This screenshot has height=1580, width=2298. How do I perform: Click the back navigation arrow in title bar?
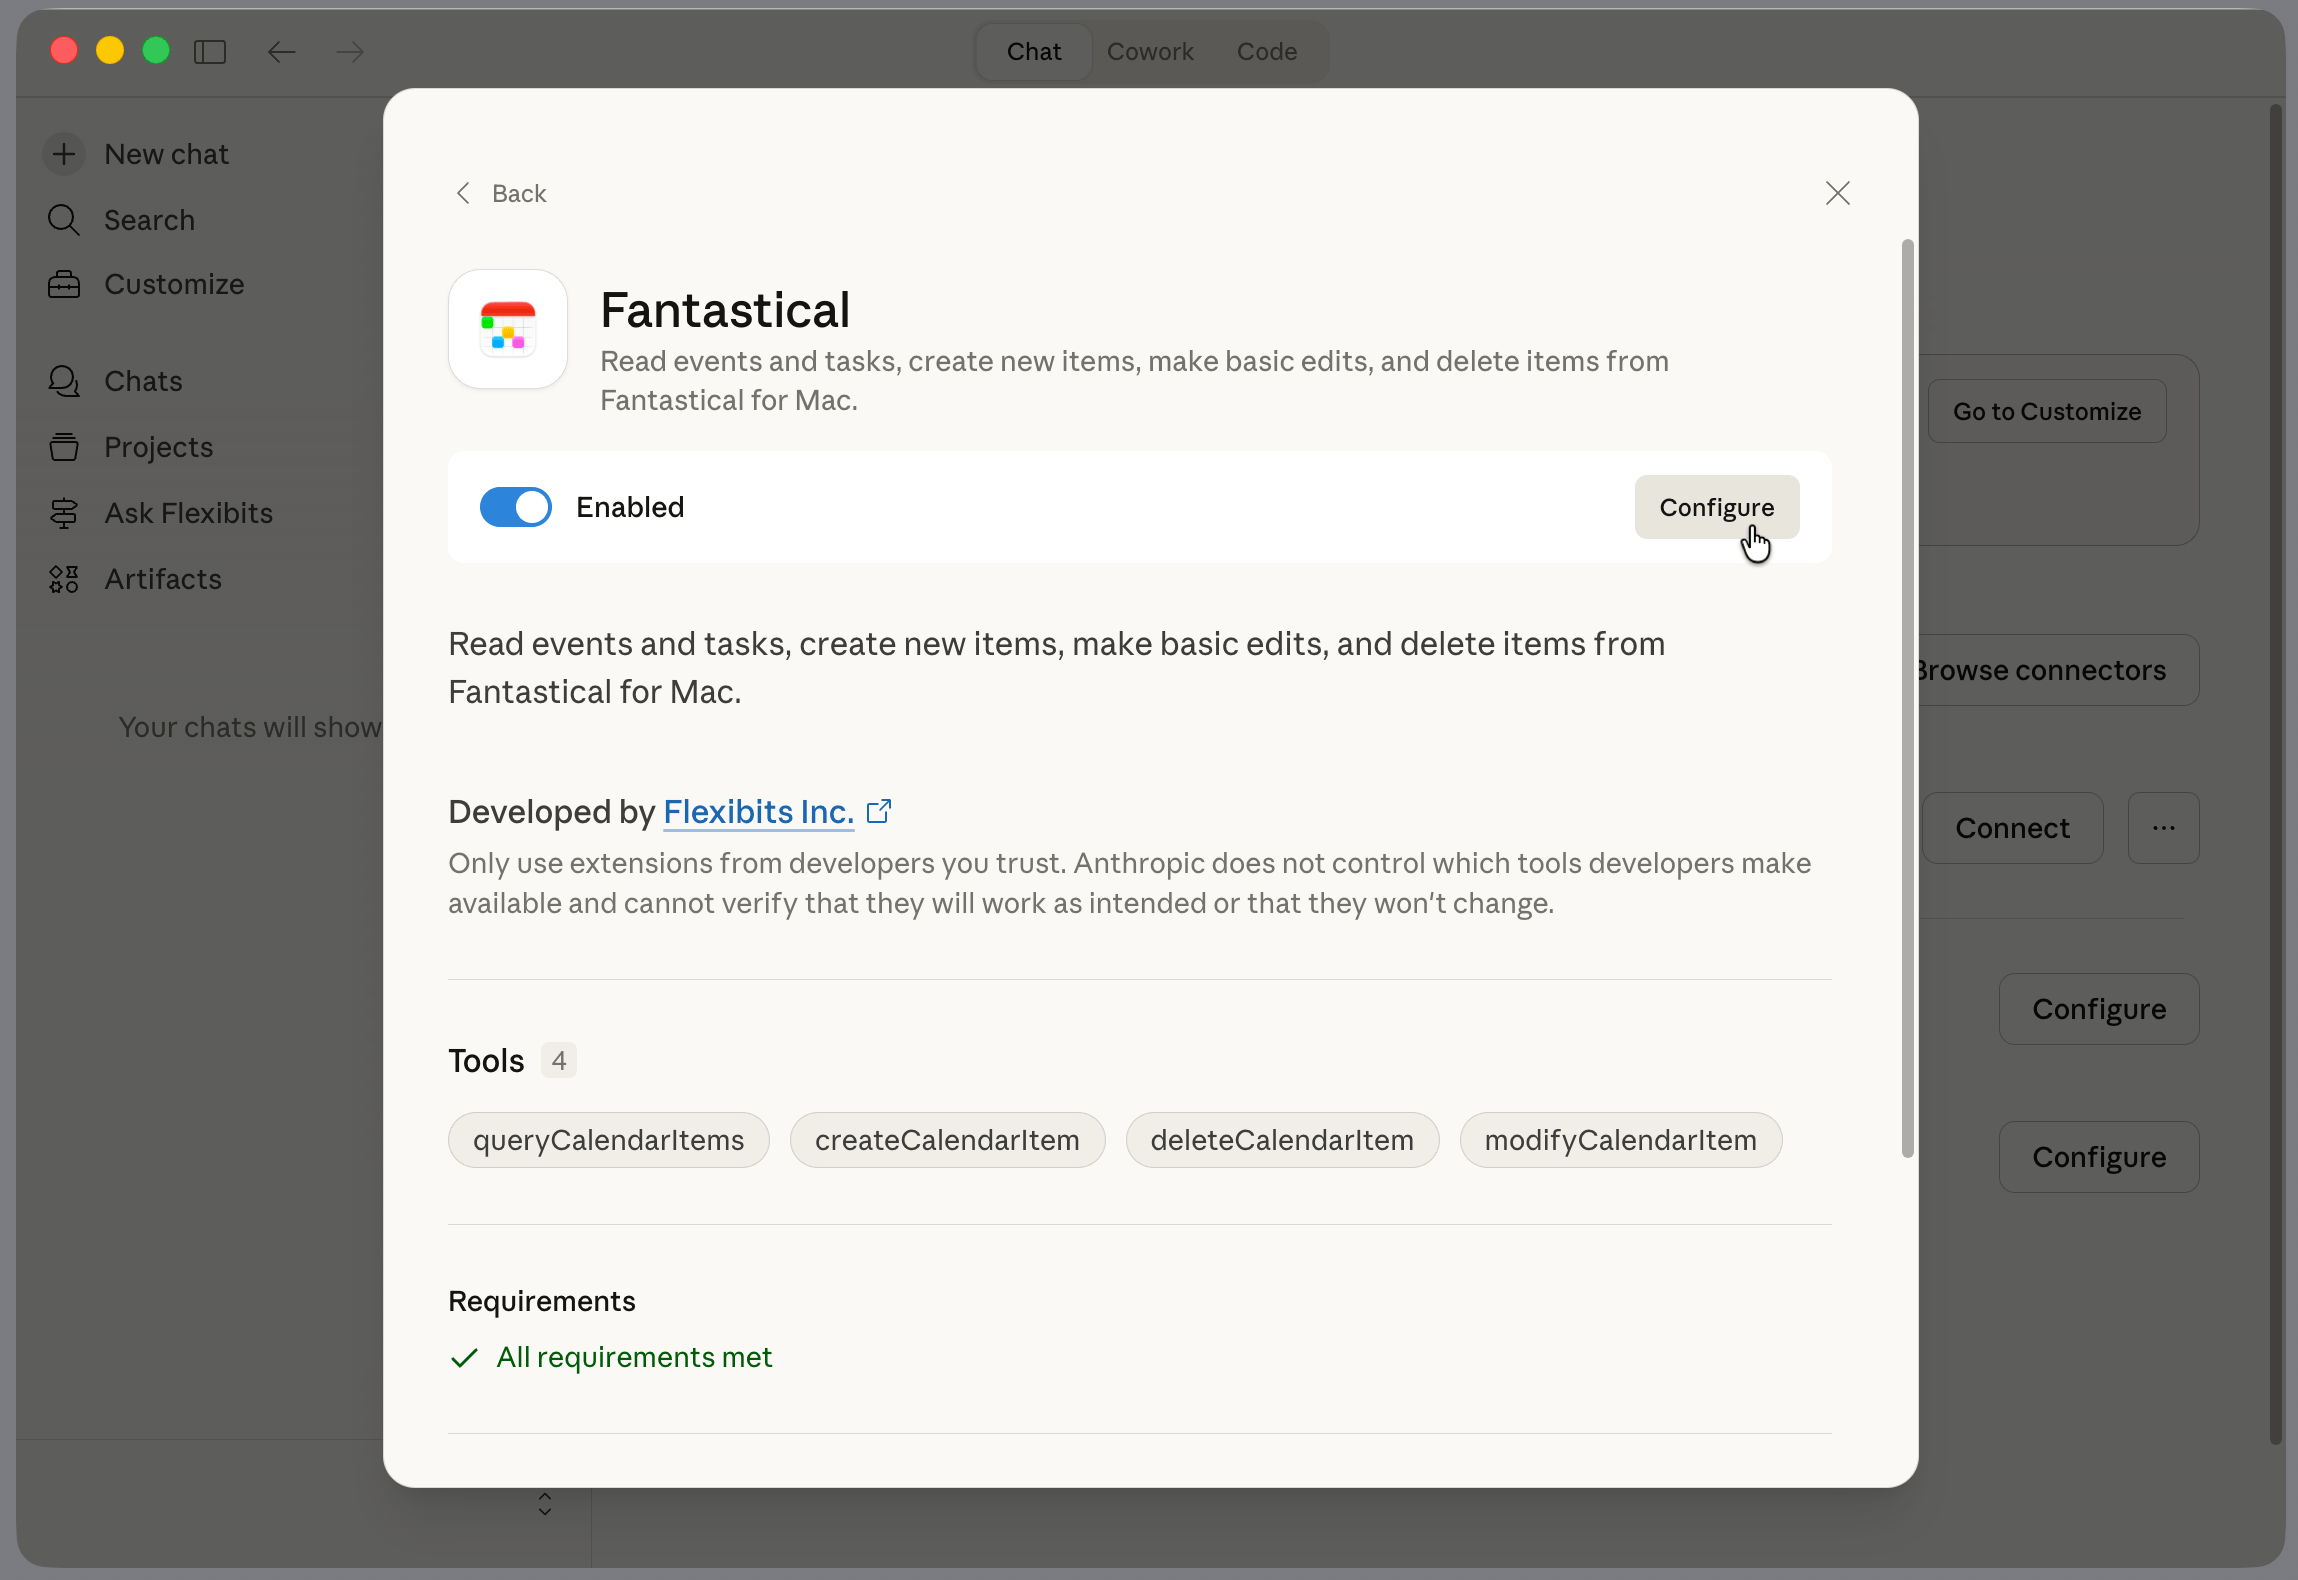tap(282, 52)
